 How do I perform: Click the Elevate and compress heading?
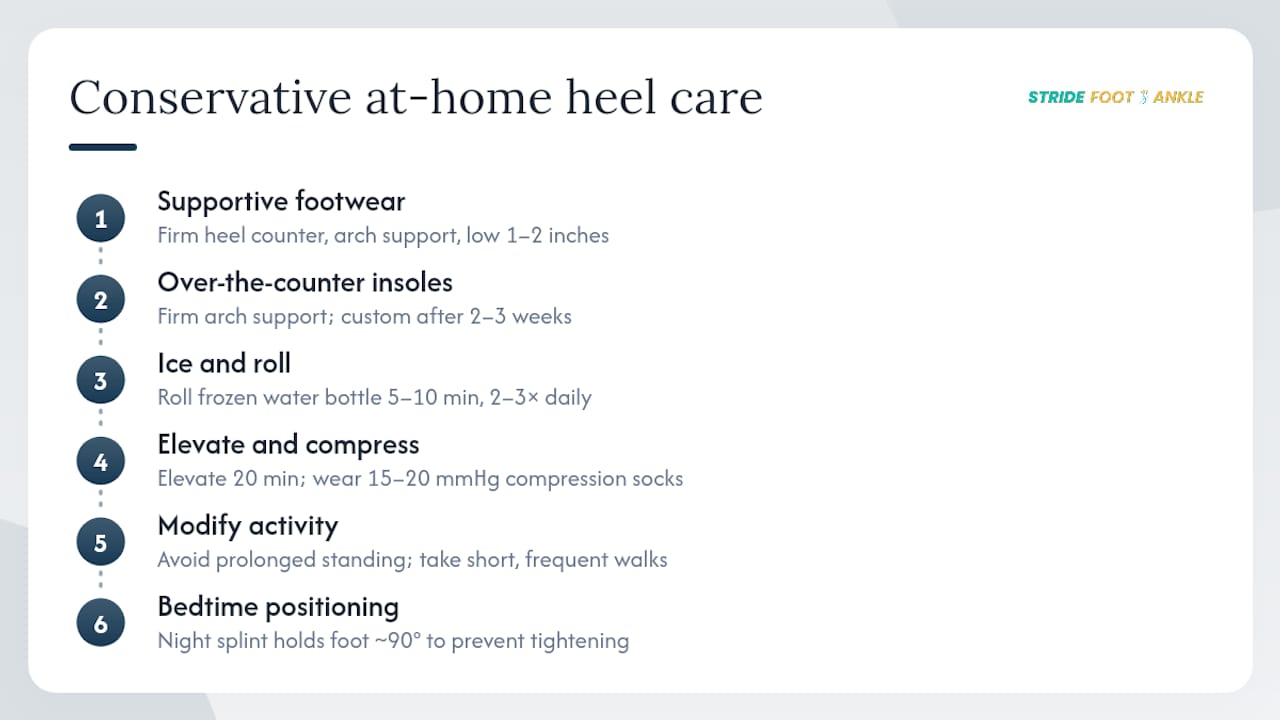(288, 444)
